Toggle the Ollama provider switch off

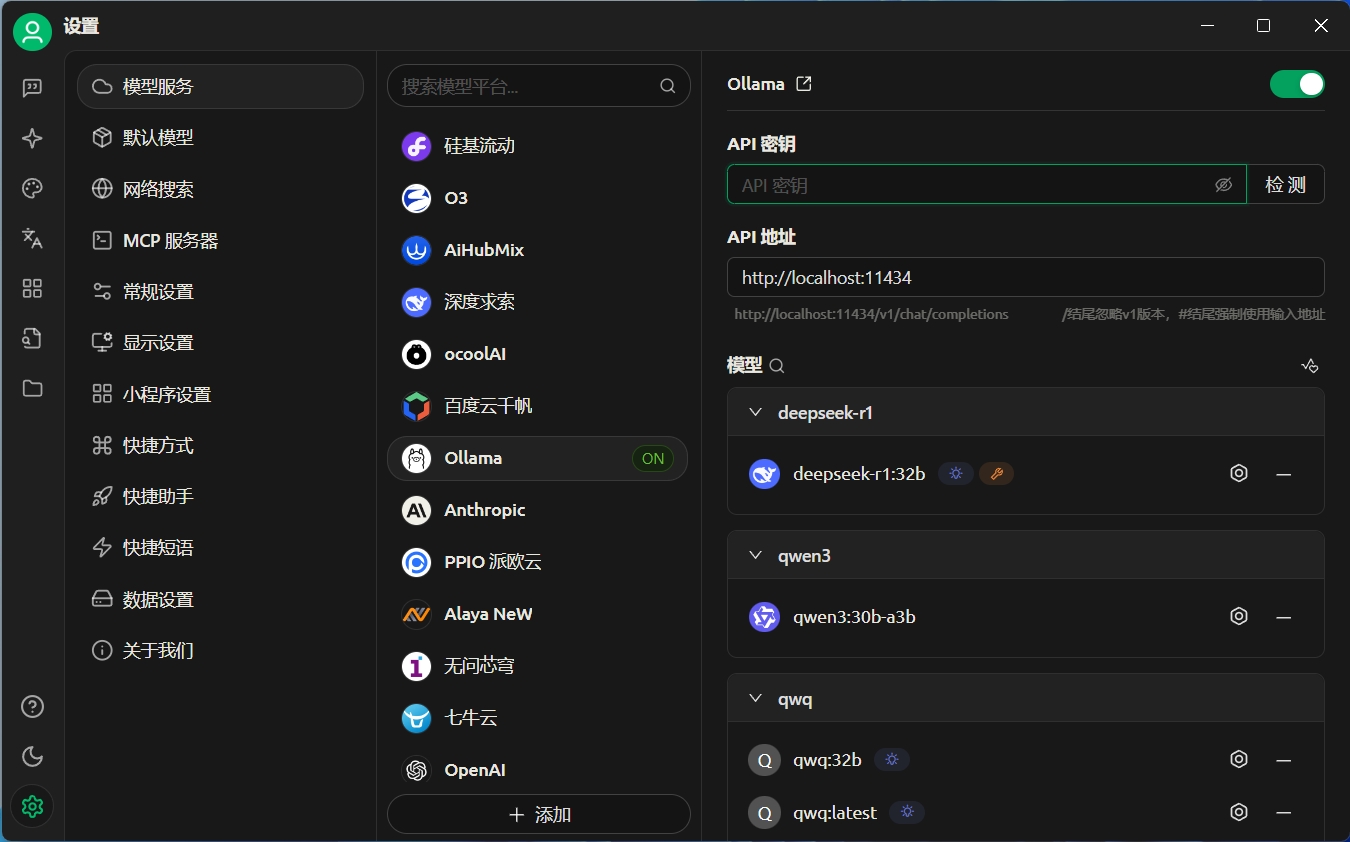(x=1297, y=84)
